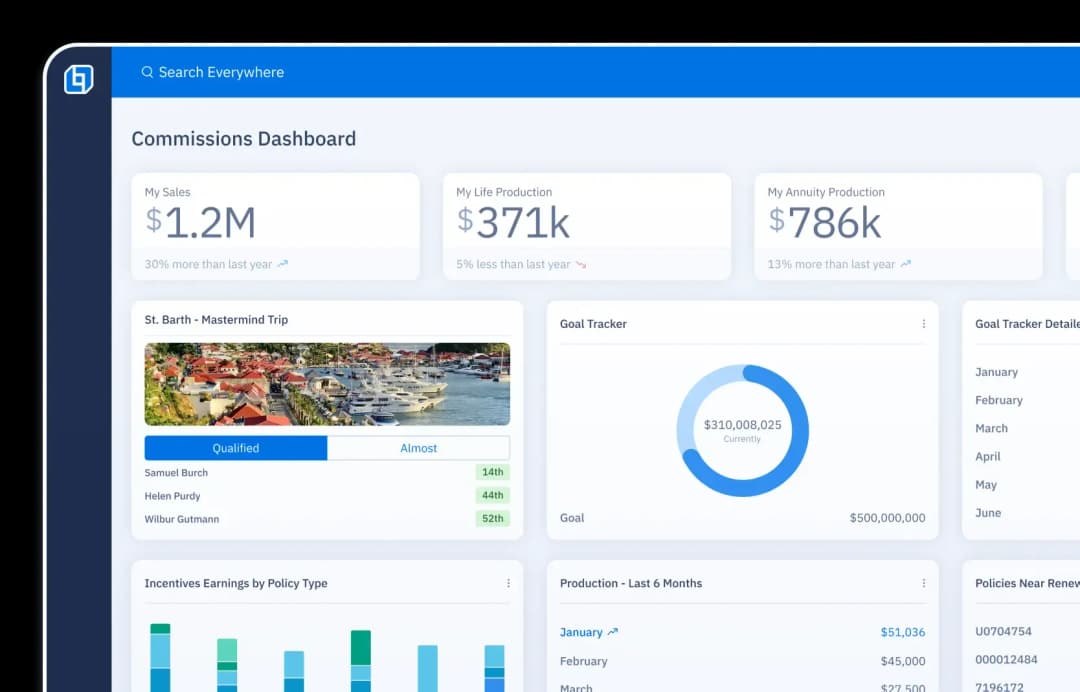
Task: Click Samuel Burch's 14th rank badge
Action: click(x=492, y=472)
